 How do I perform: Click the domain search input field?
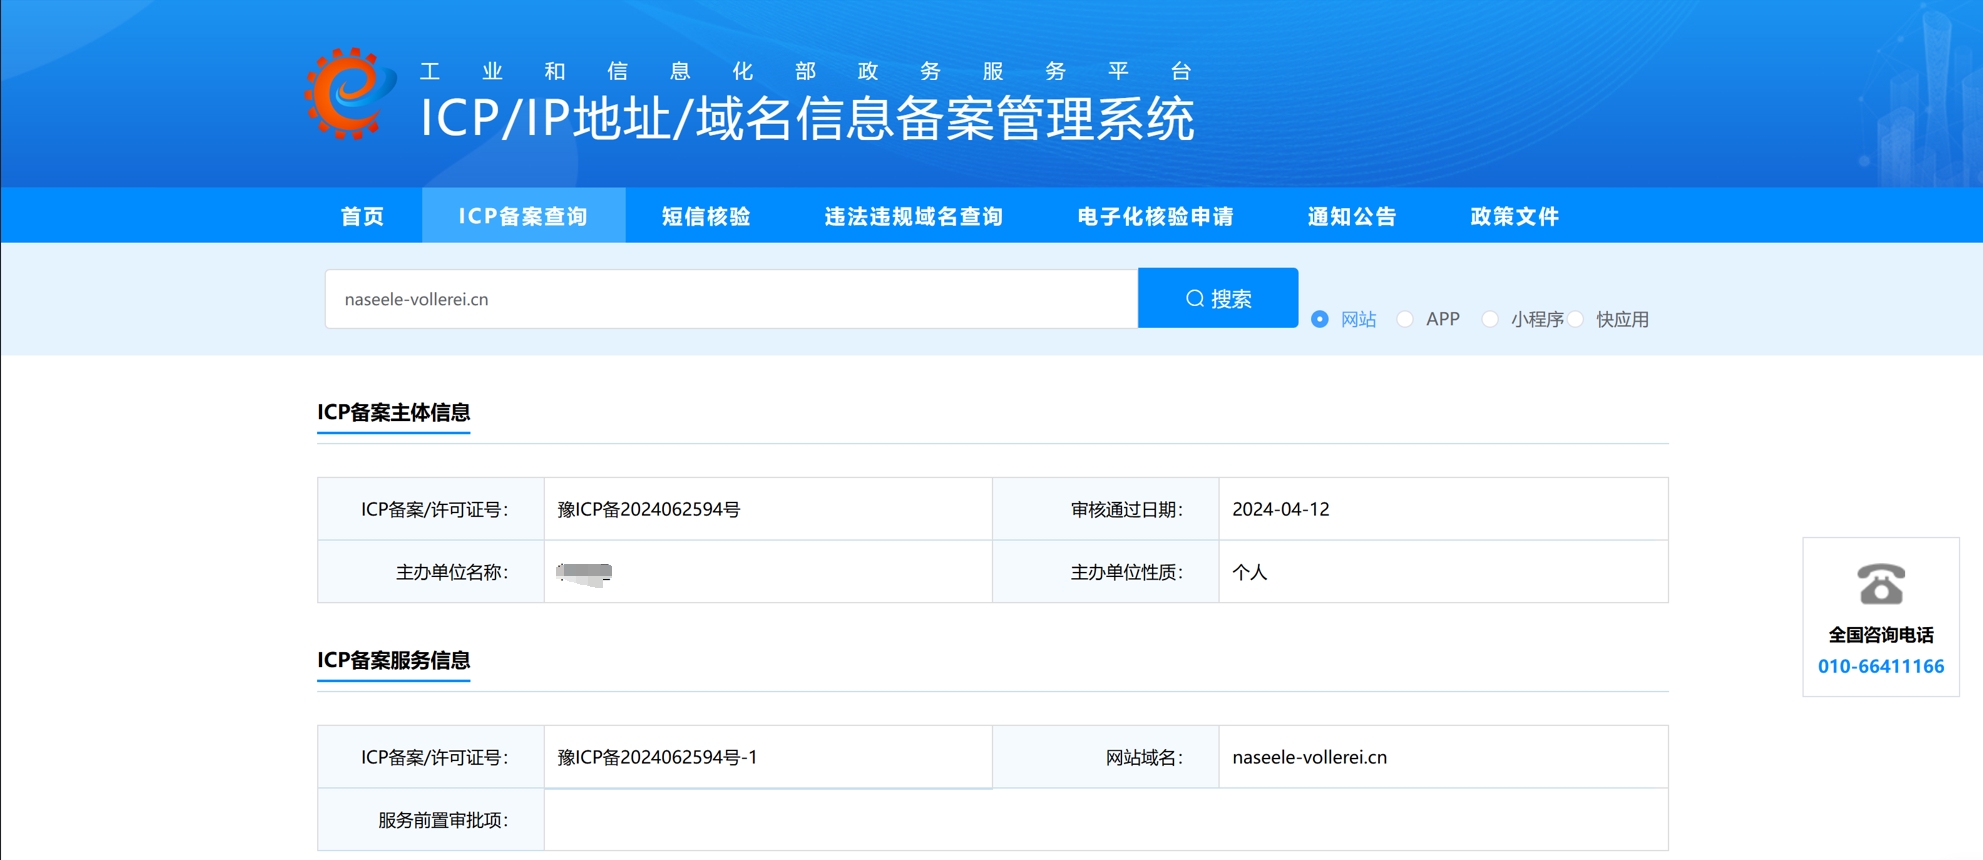pyautogui.click(x=730, y=299)
